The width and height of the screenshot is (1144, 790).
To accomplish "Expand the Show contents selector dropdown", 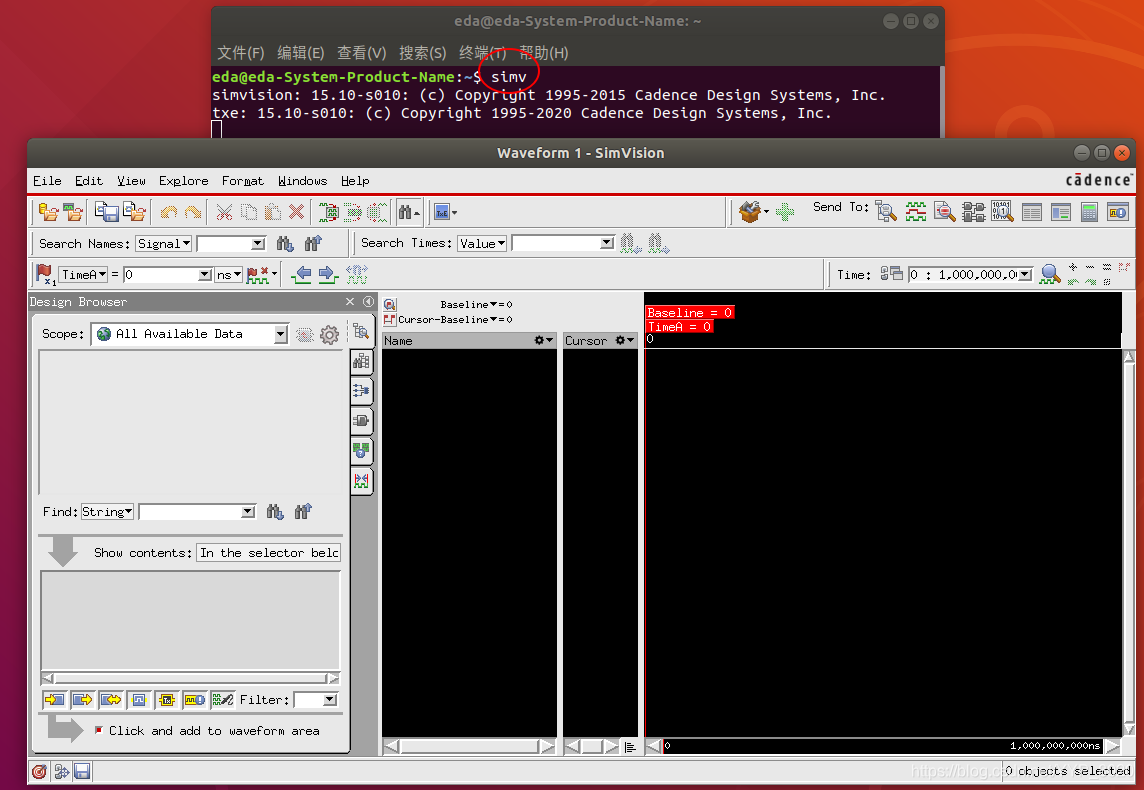I will point(268,553).
